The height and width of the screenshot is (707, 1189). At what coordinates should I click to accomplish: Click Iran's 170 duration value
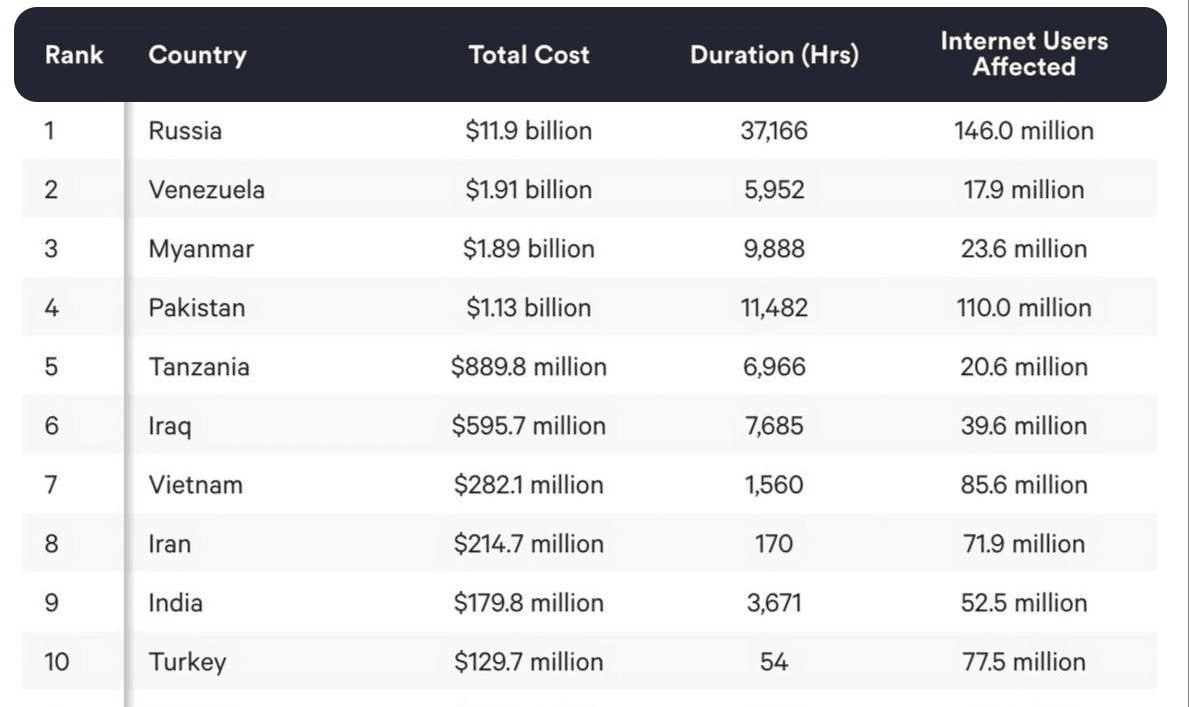pos(774,544)
